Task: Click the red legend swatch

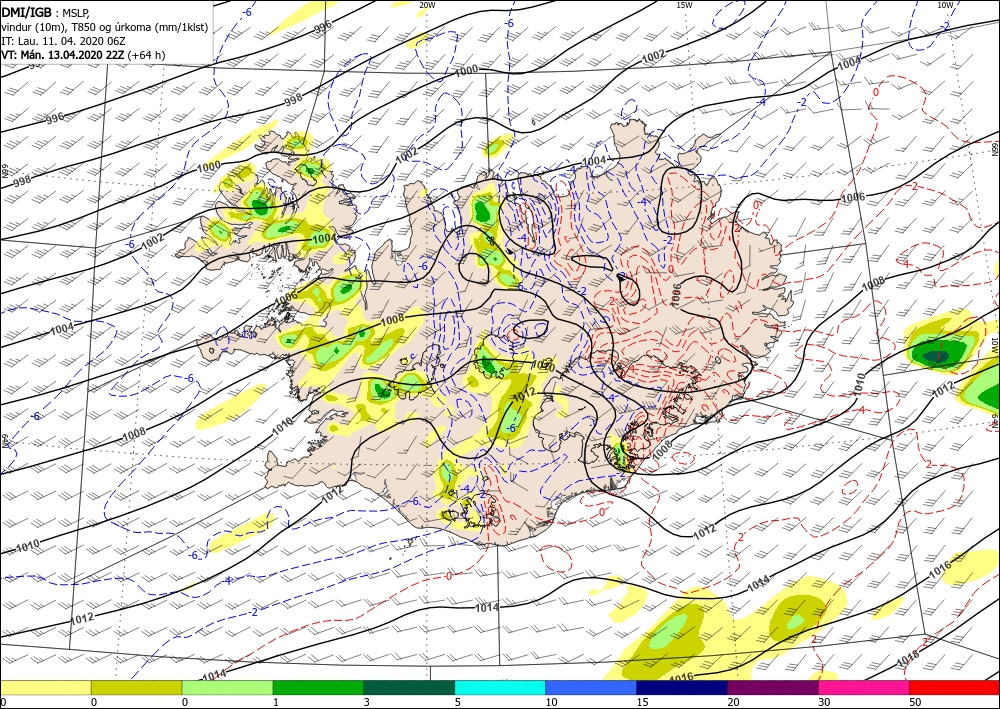Action: pyautogui.click(x=954, y=687)
